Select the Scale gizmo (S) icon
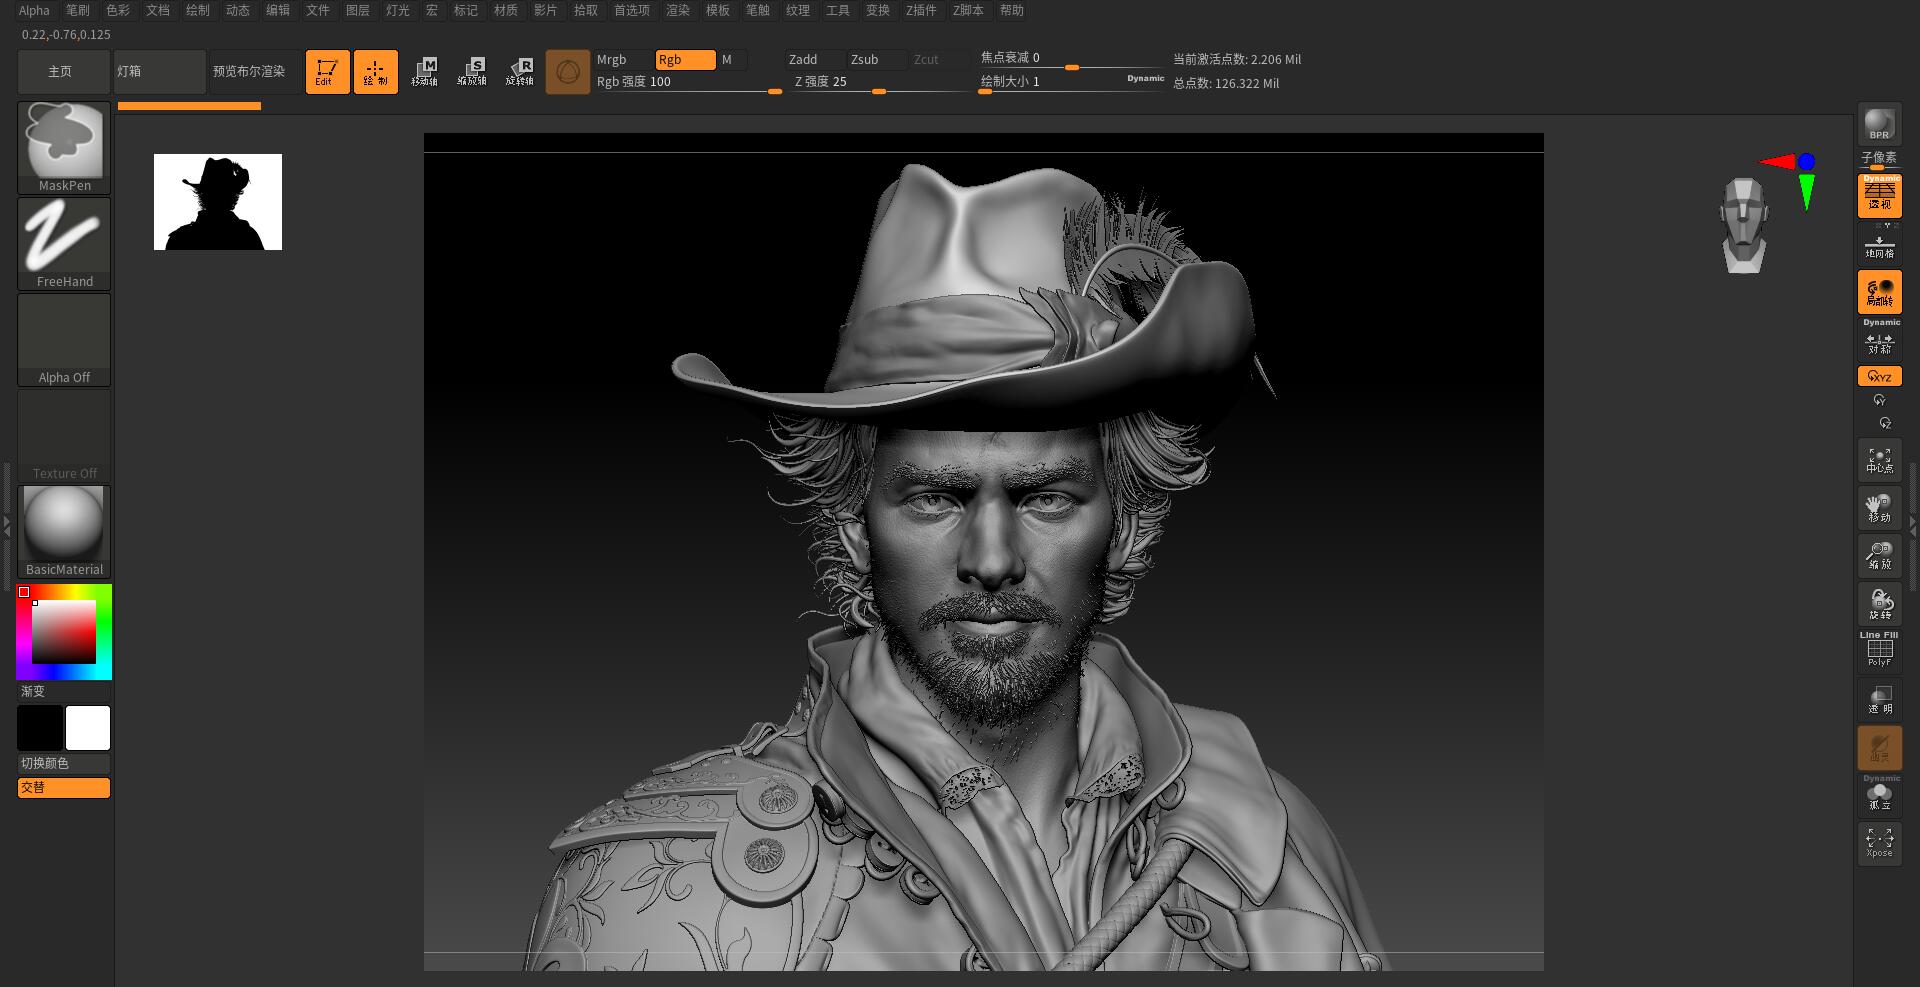Screen dimensions: 1920x987 coord(472,72)
